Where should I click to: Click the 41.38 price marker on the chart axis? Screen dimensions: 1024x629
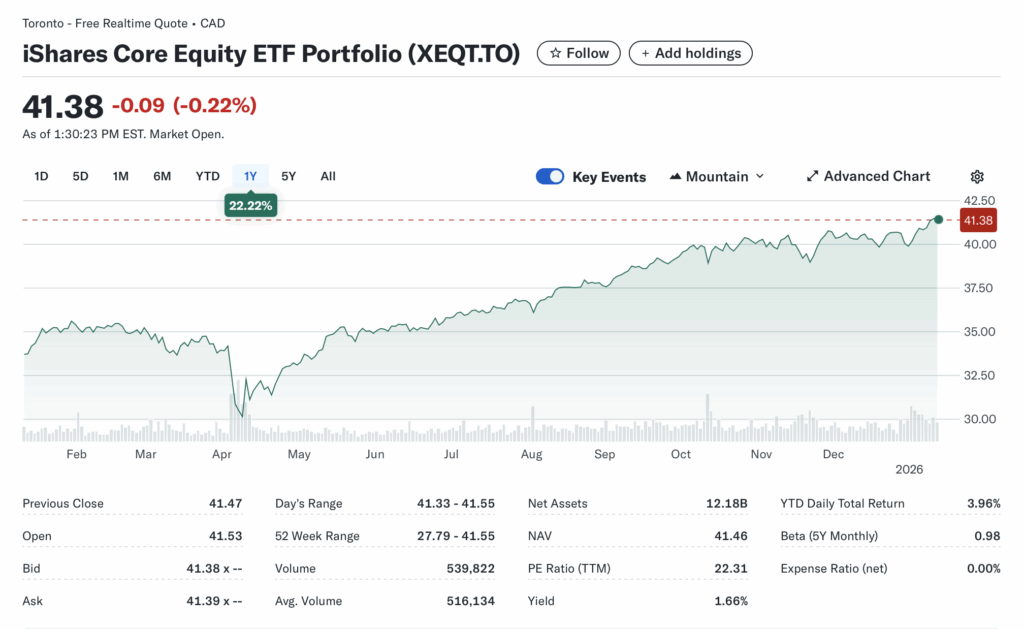[x=978, y=220]
